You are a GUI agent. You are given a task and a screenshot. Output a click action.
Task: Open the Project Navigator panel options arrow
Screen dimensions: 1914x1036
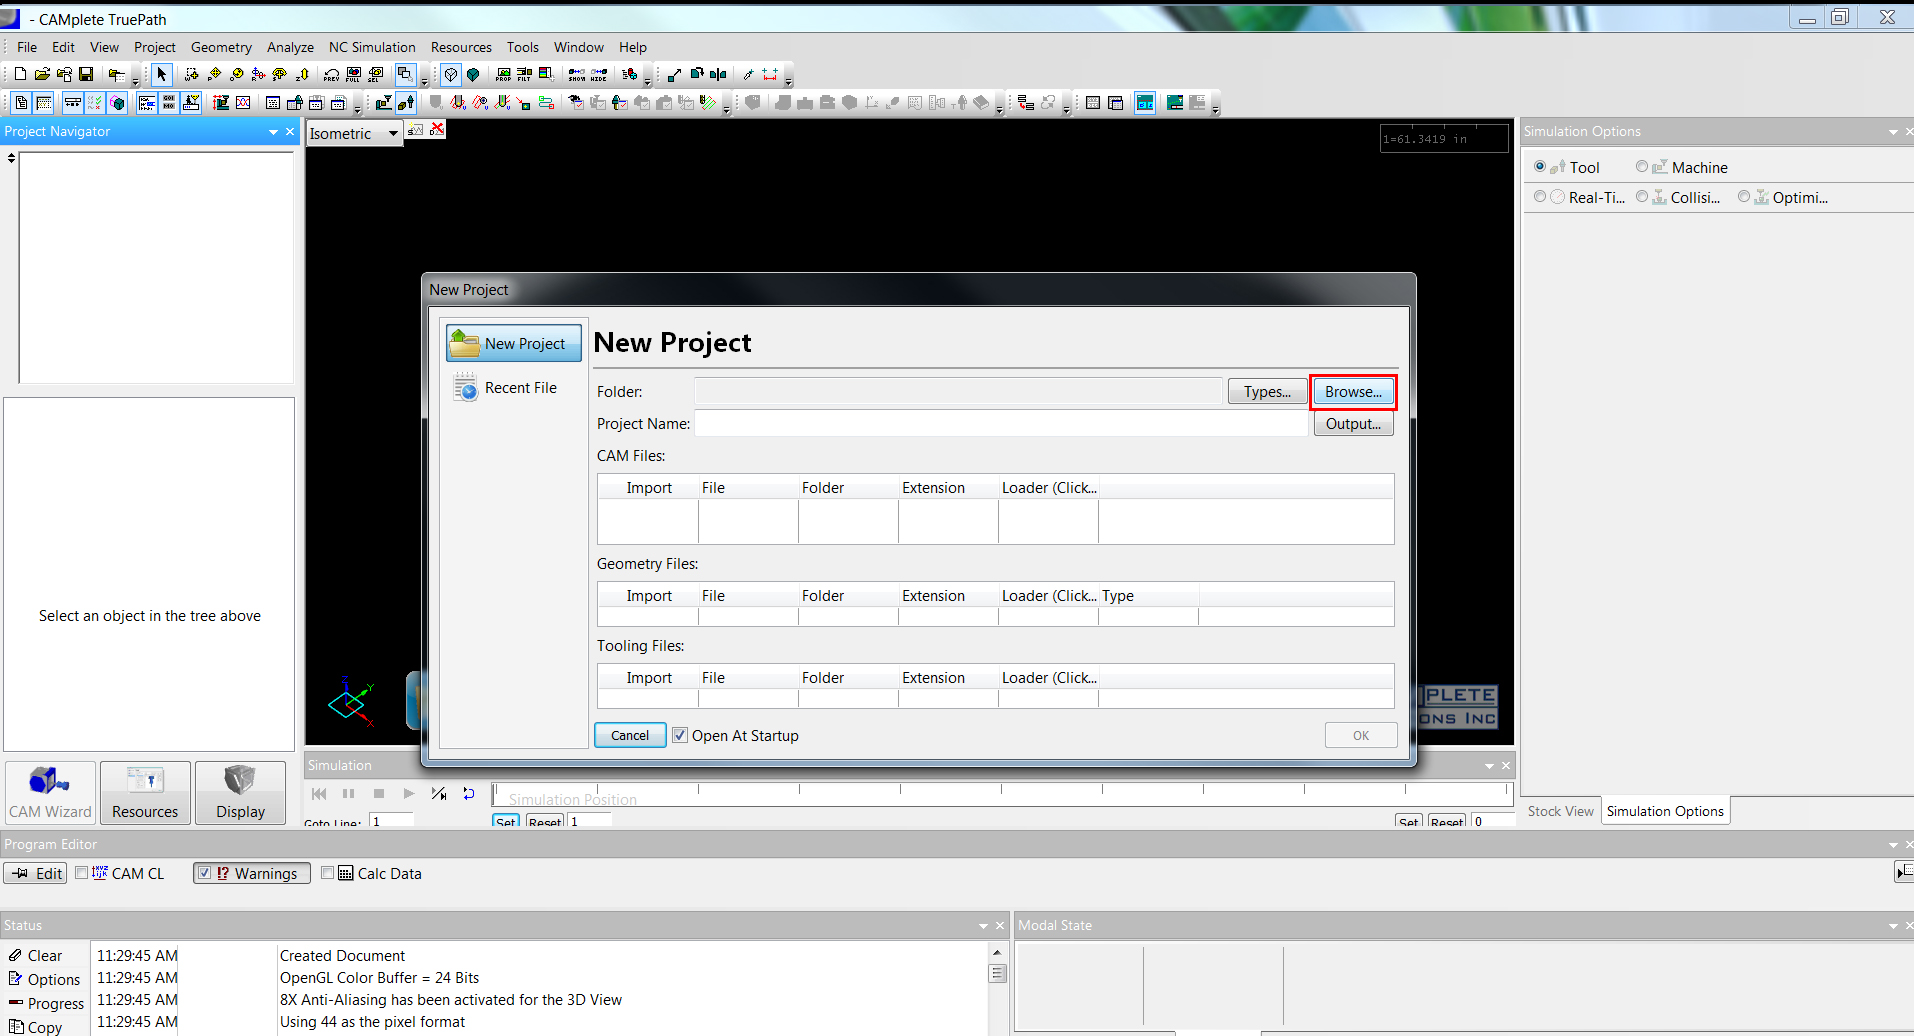273,132
